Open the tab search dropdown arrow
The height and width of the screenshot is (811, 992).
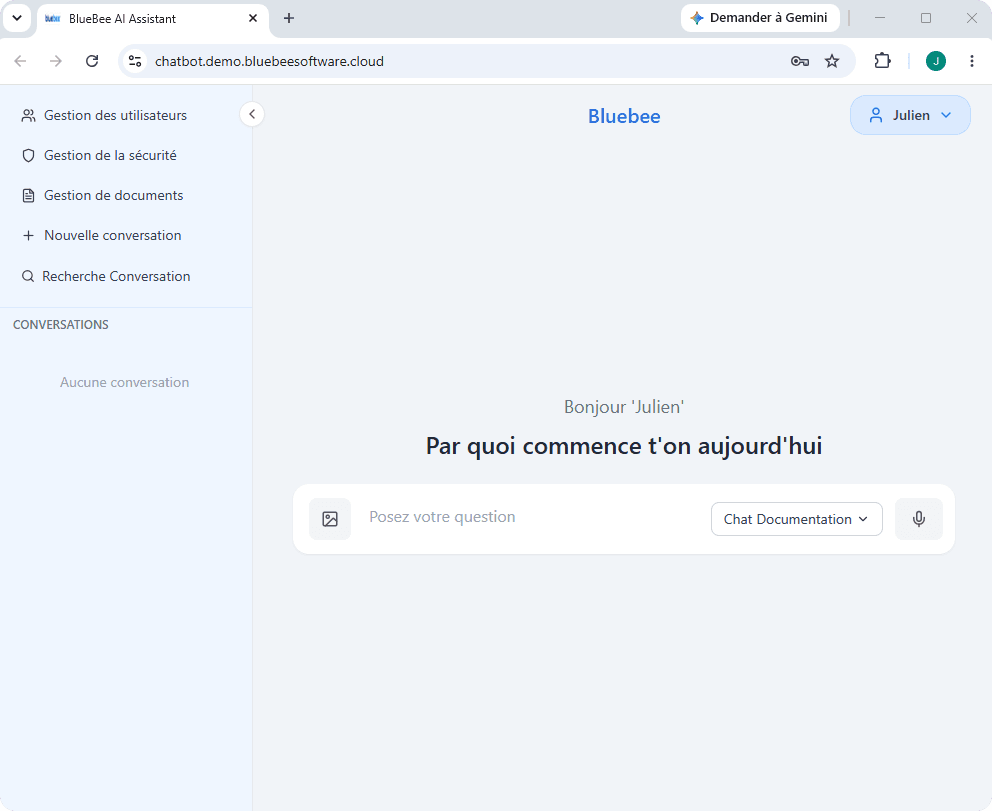click(x=17, y=18)
